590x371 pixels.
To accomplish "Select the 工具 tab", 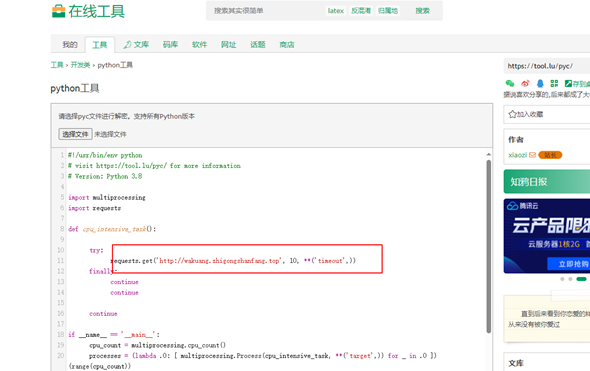I will coord(100,45).
